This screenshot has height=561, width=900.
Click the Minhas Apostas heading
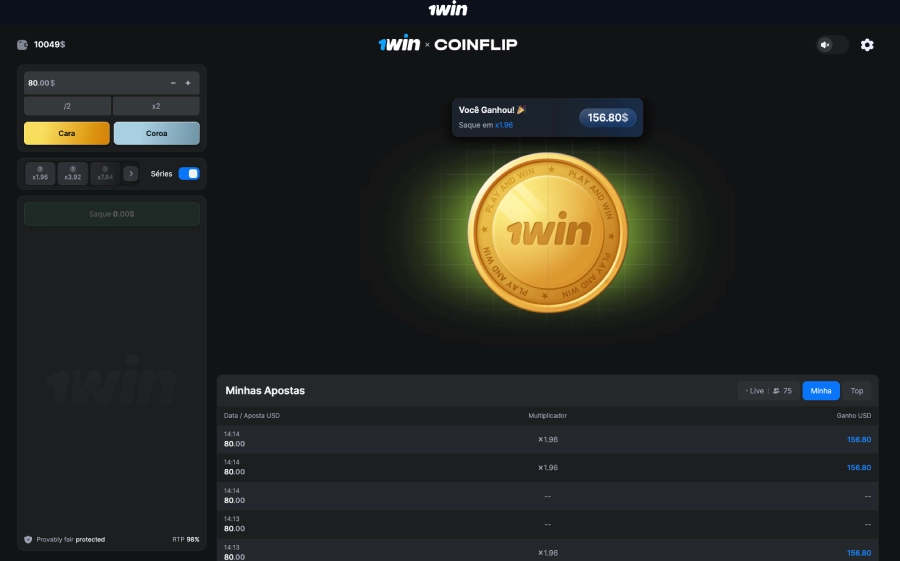point(265,390)
